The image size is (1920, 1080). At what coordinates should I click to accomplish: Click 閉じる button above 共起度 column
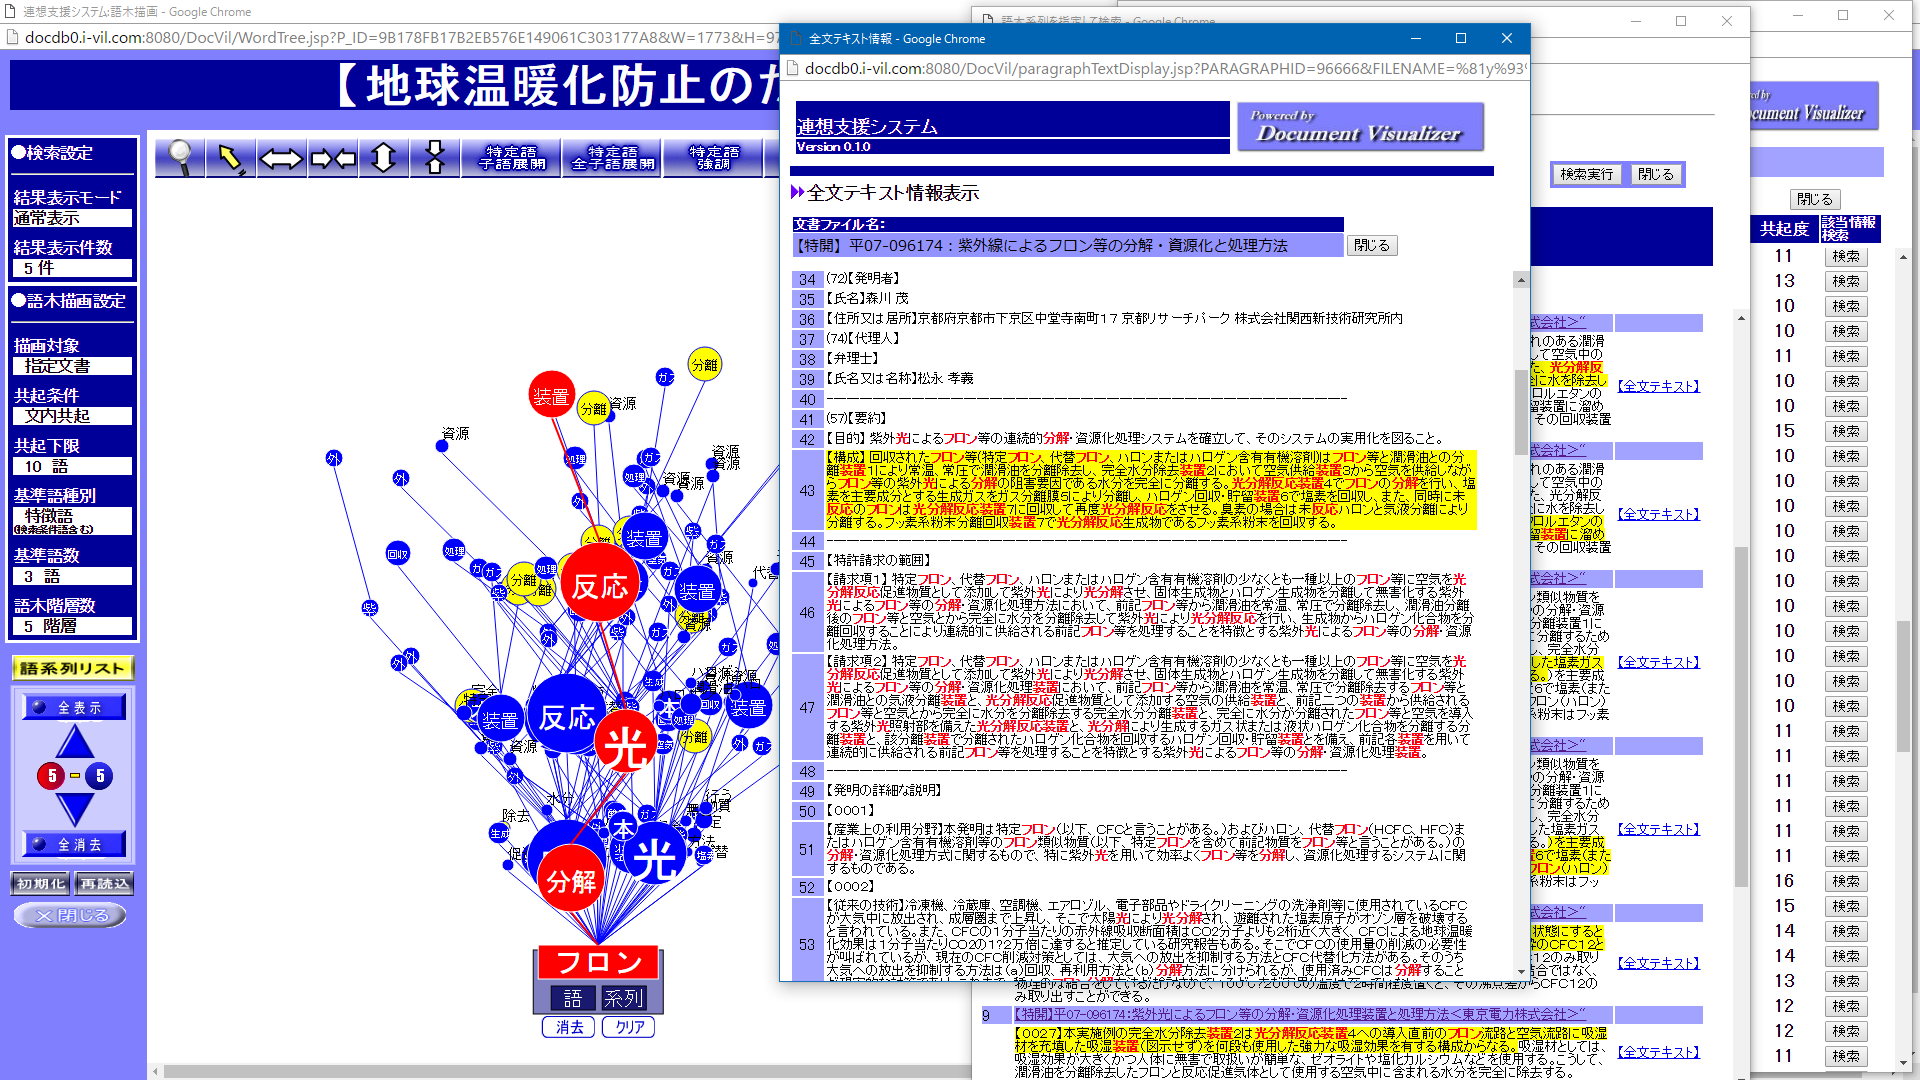click(x=1814, y=199)
